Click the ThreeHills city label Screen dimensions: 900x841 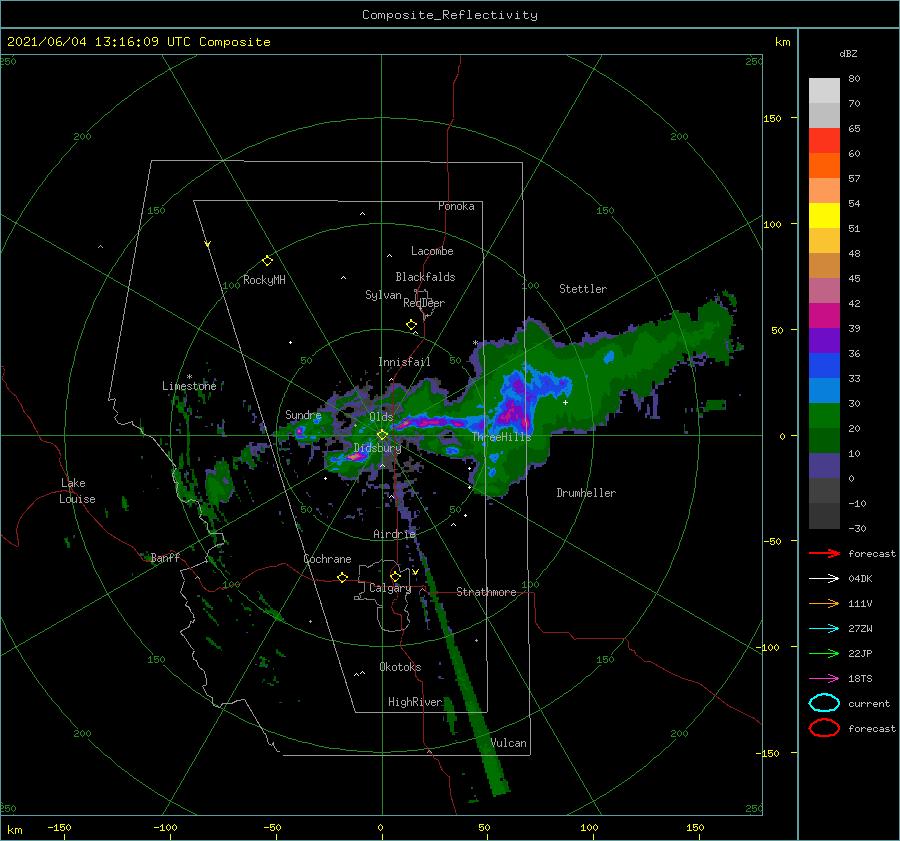point(501,437)
